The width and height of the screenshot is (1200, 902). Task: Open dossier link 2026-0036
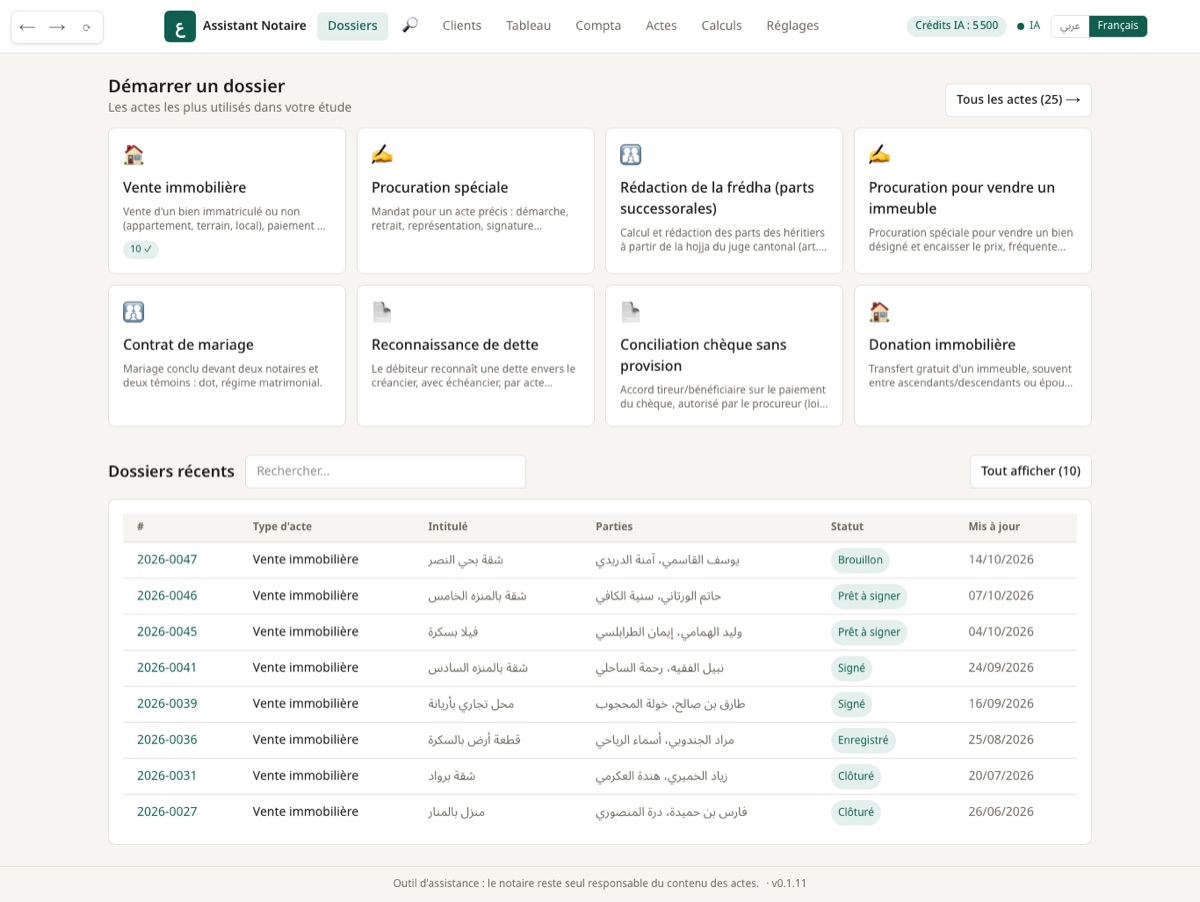tap(167, 740)
